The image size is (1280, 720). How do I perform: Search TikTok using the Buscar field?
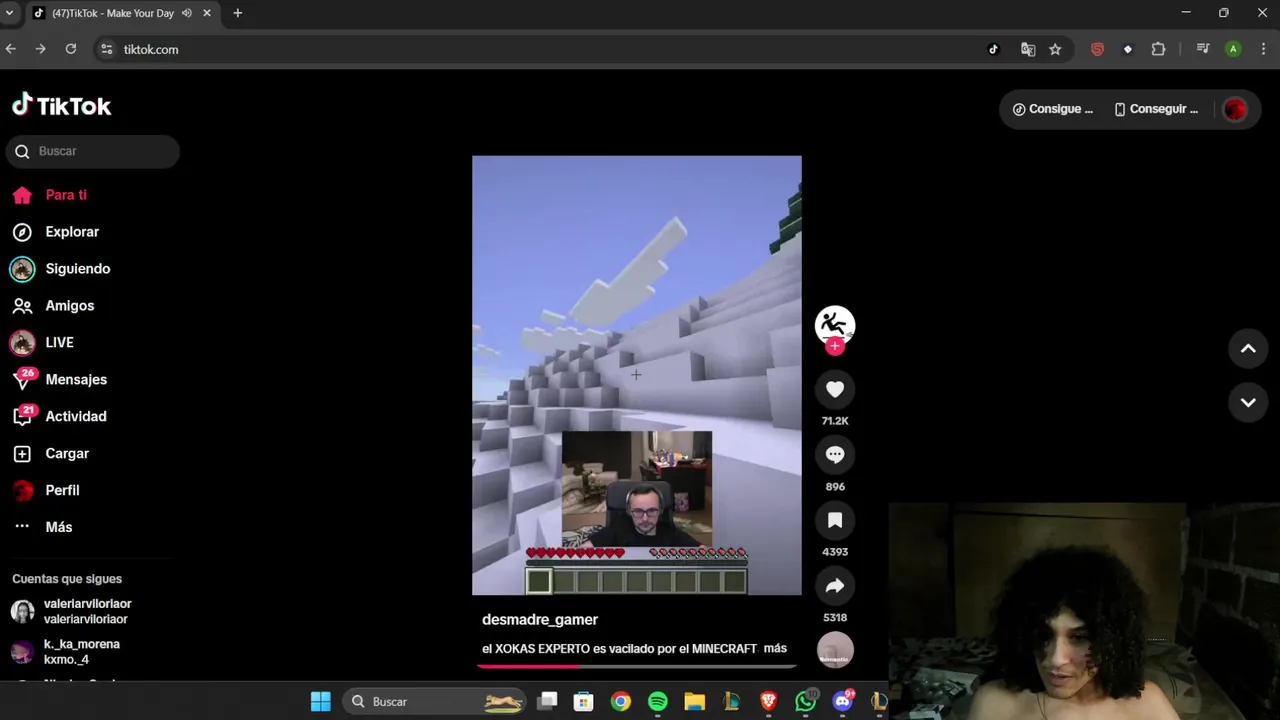click(93, 151)
